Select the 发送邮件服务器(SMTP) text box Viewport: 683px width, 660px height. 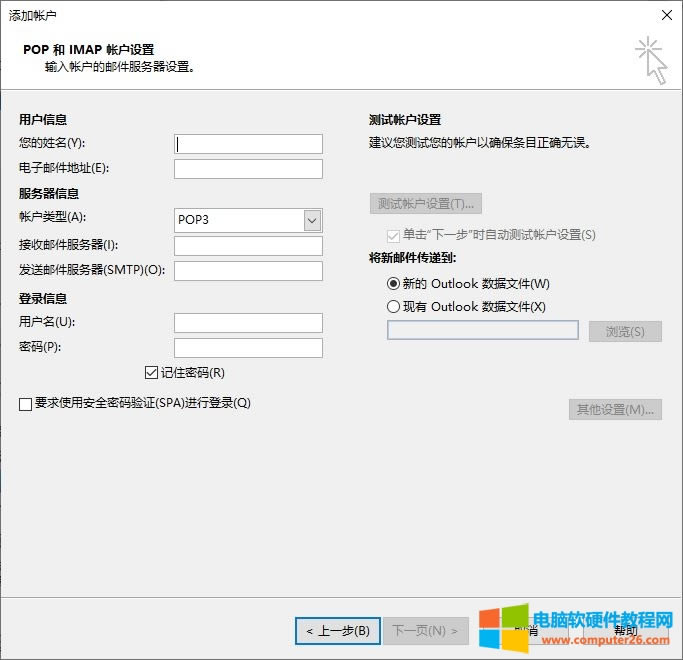point(248,271)
